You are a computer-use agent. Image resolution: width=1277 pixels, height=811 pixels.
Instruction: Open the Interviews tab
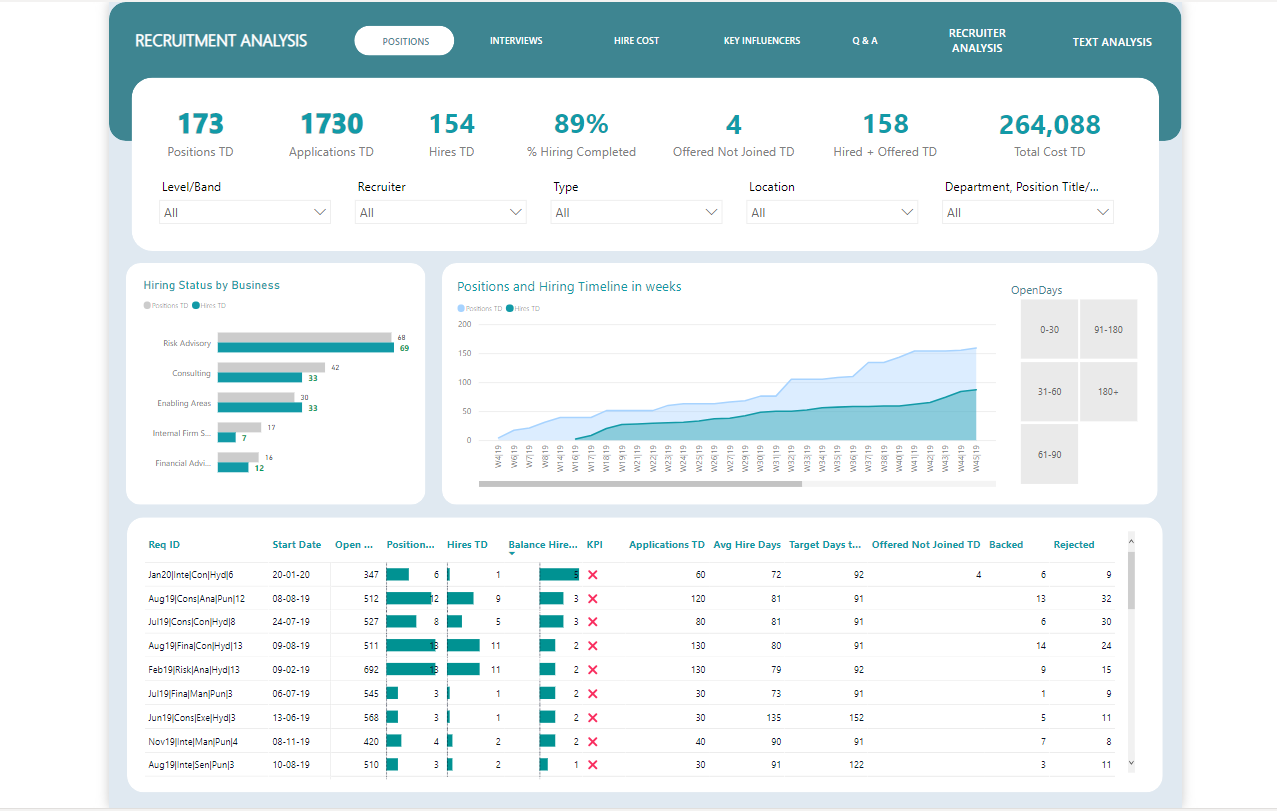click(516, 41)
